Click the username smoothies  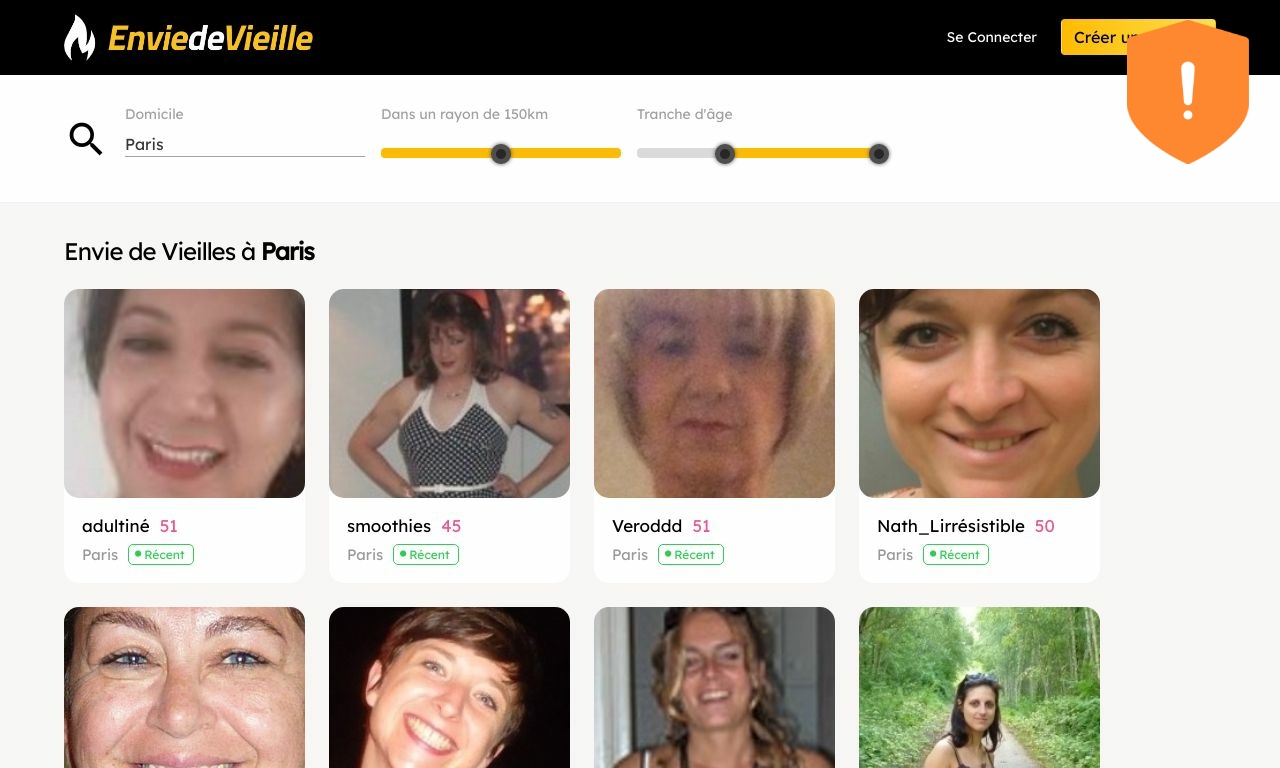pyautogui.click(x=389, y=526)
